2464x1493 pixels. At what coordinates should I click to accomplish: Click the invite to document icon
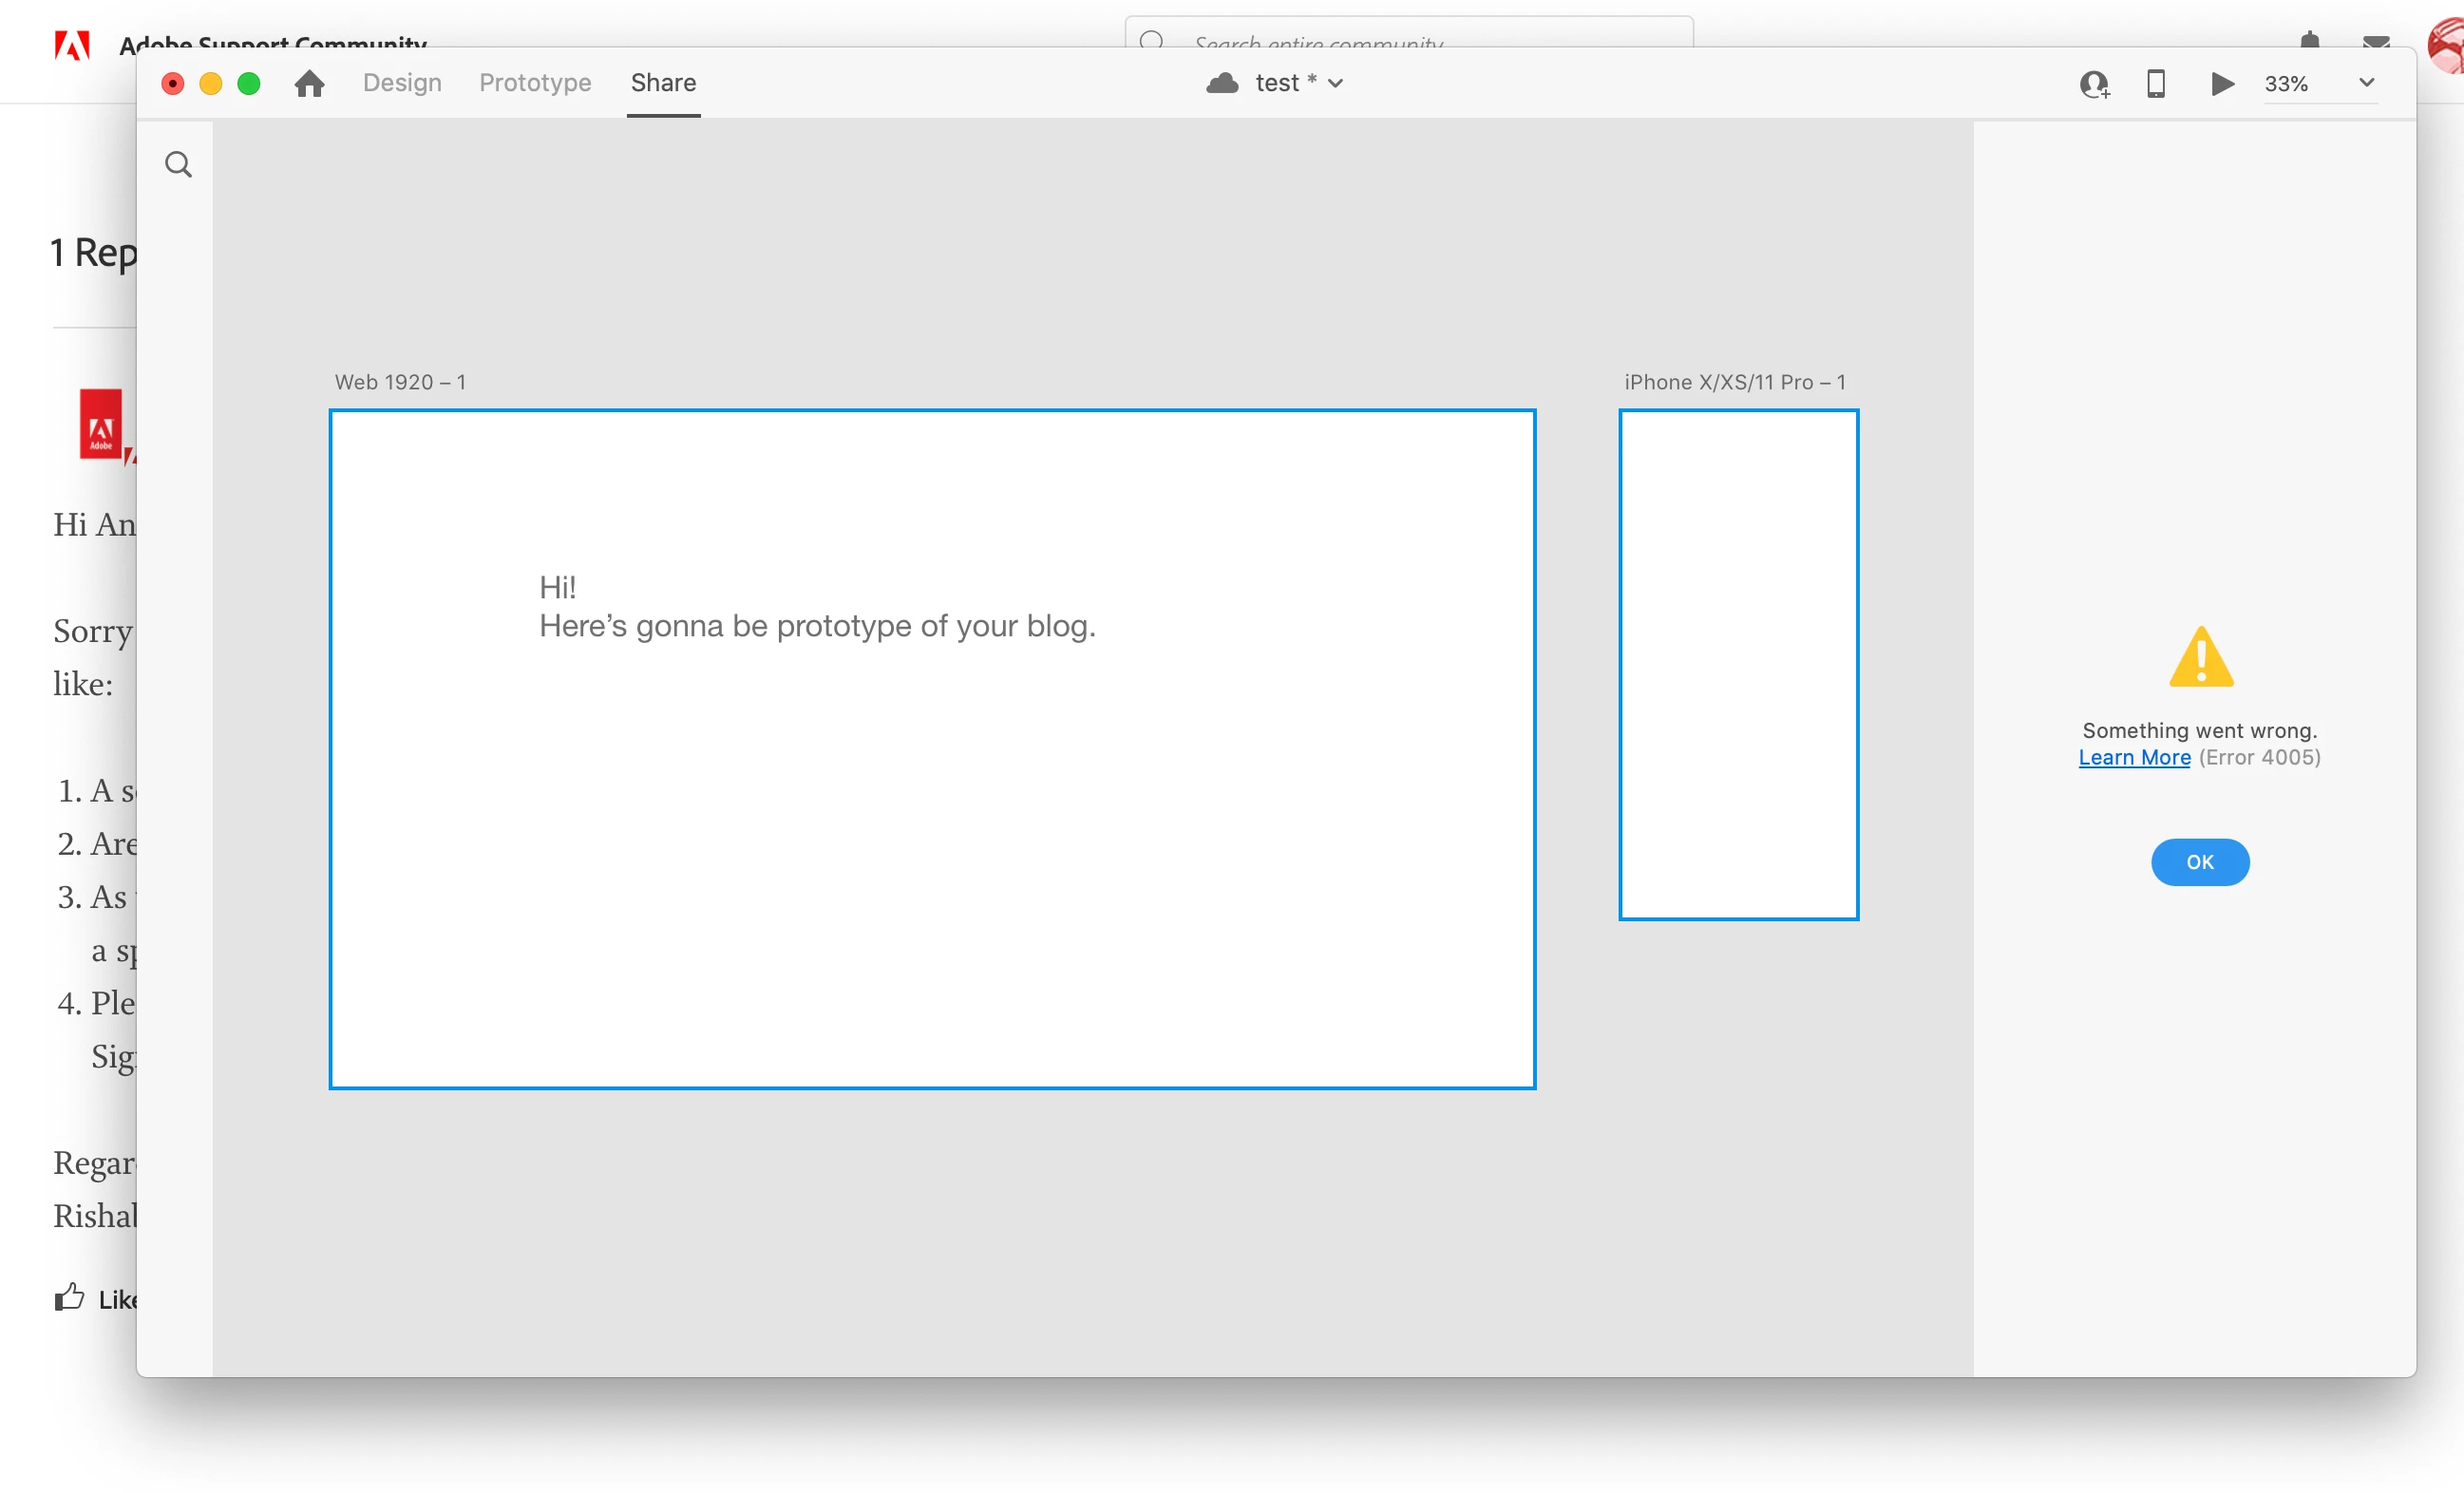[x=2094, y=84]
